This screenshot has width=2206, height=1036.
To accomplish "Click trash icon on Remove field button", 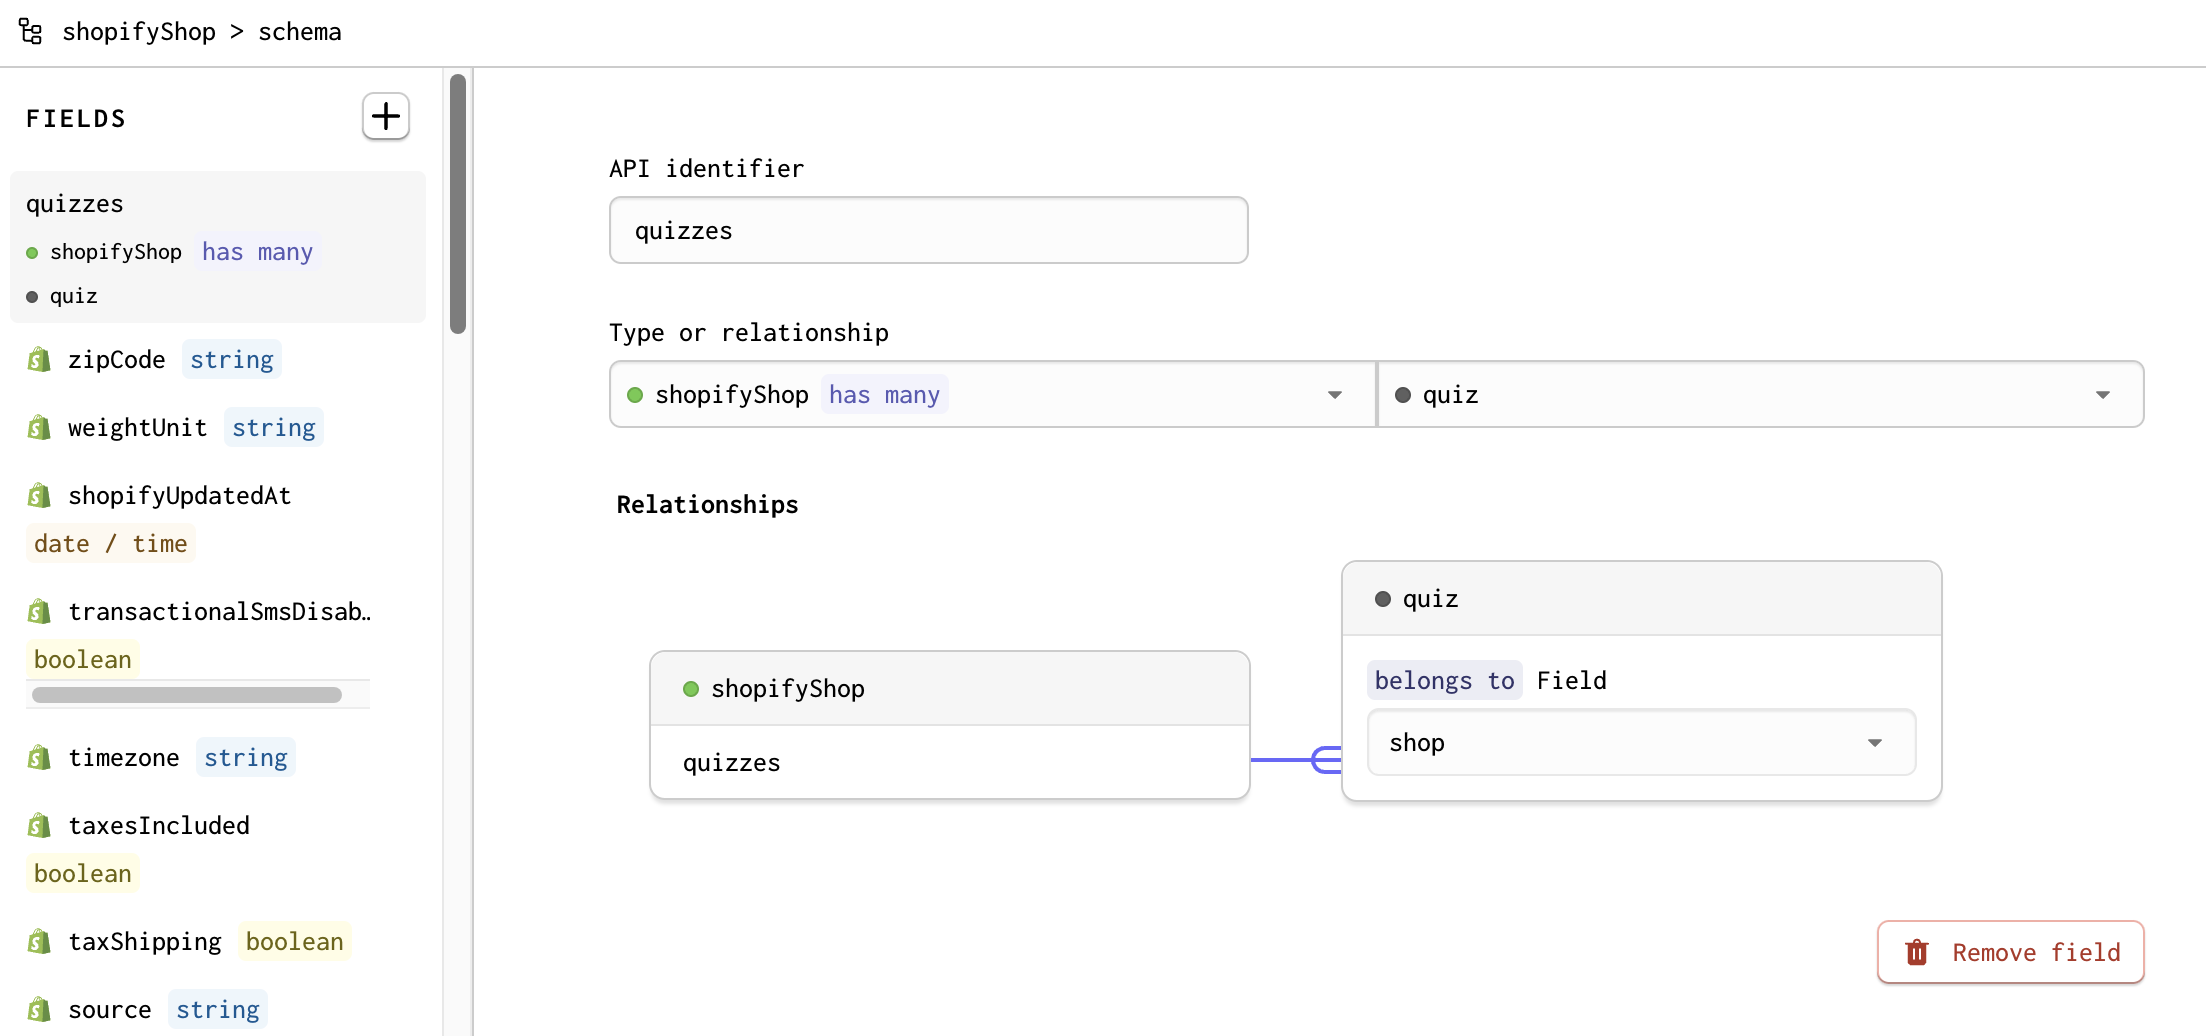I will pos(1917,952).
